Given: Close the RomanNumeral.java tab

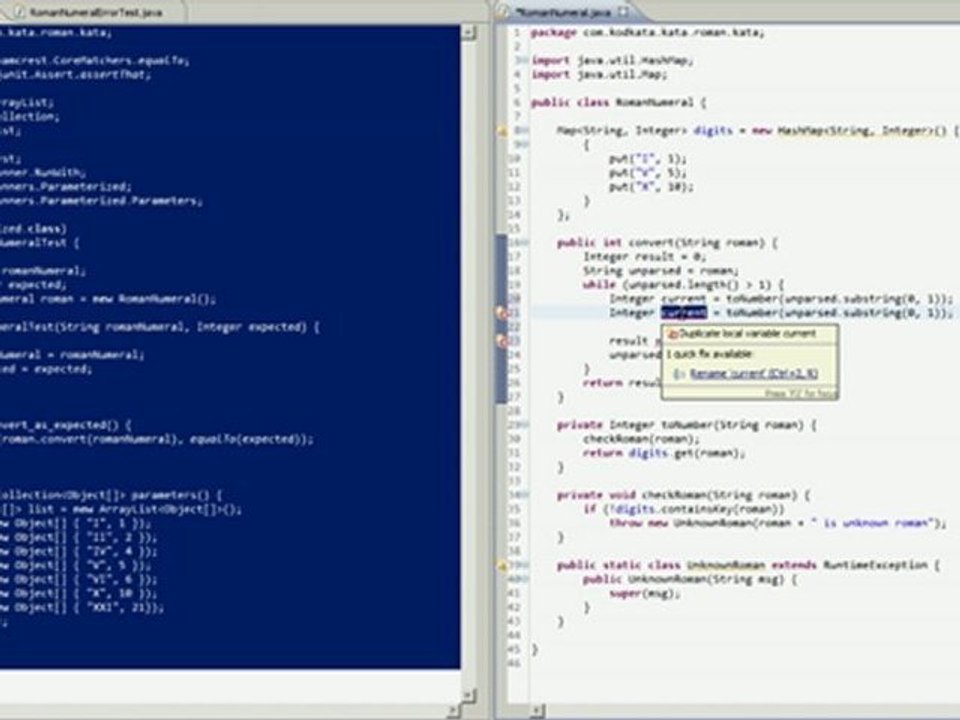Looking at the screenshot, I should (623, 12).
